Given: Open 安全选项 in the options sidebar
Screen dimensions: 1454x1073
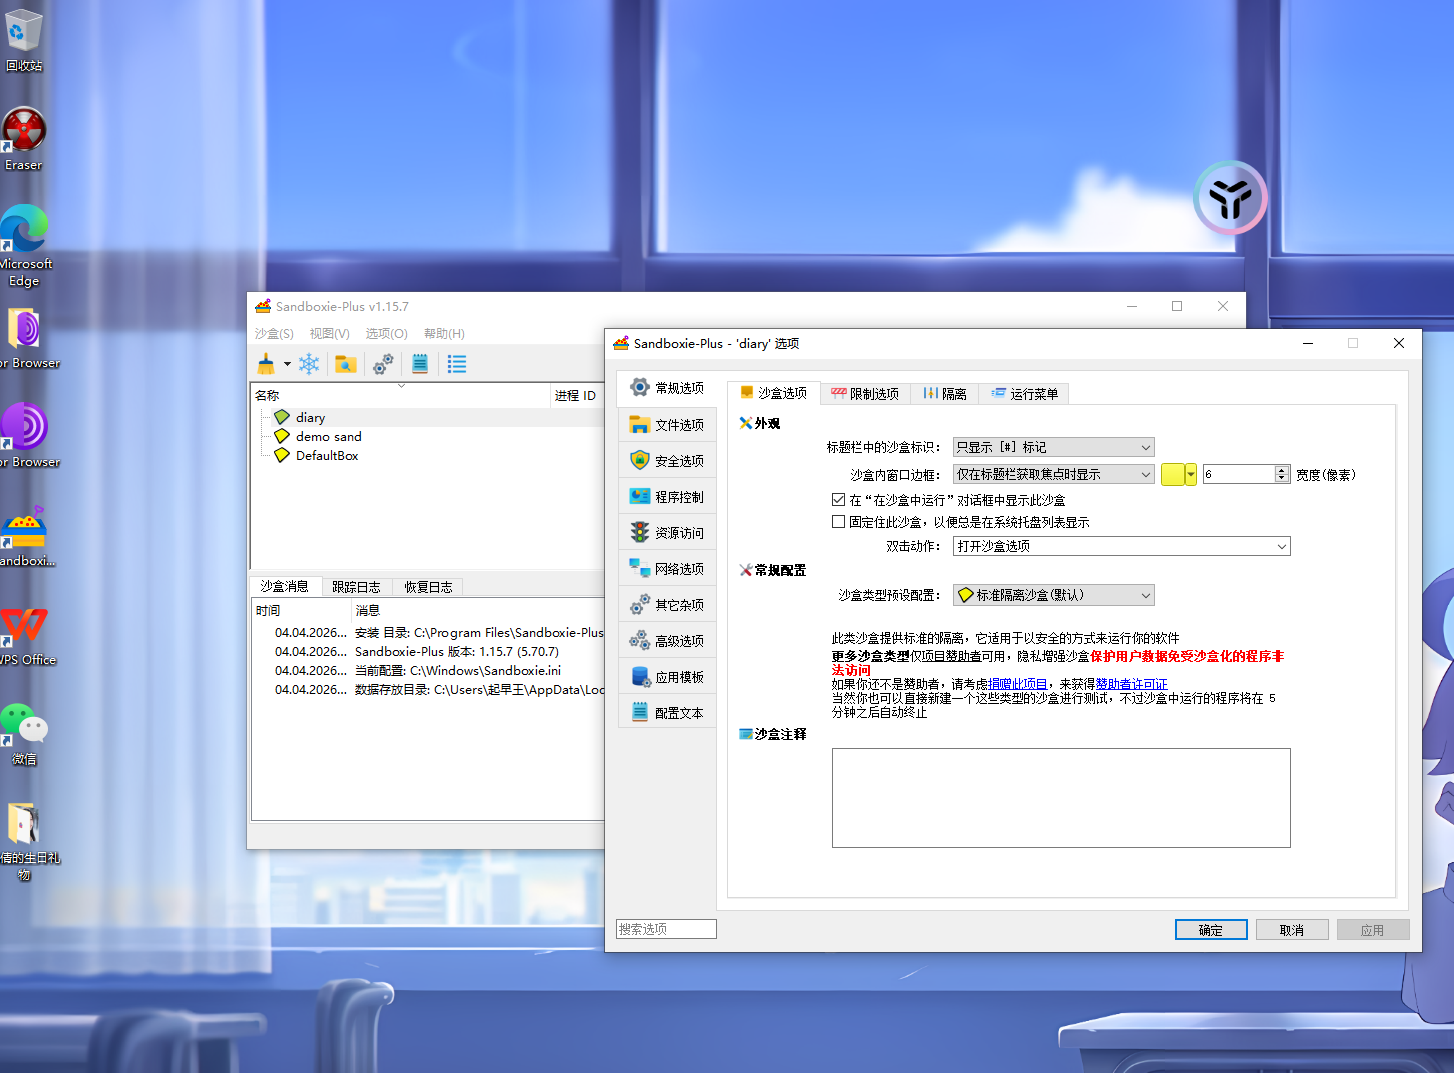Looking at the screenshot, I should [667, 461].
